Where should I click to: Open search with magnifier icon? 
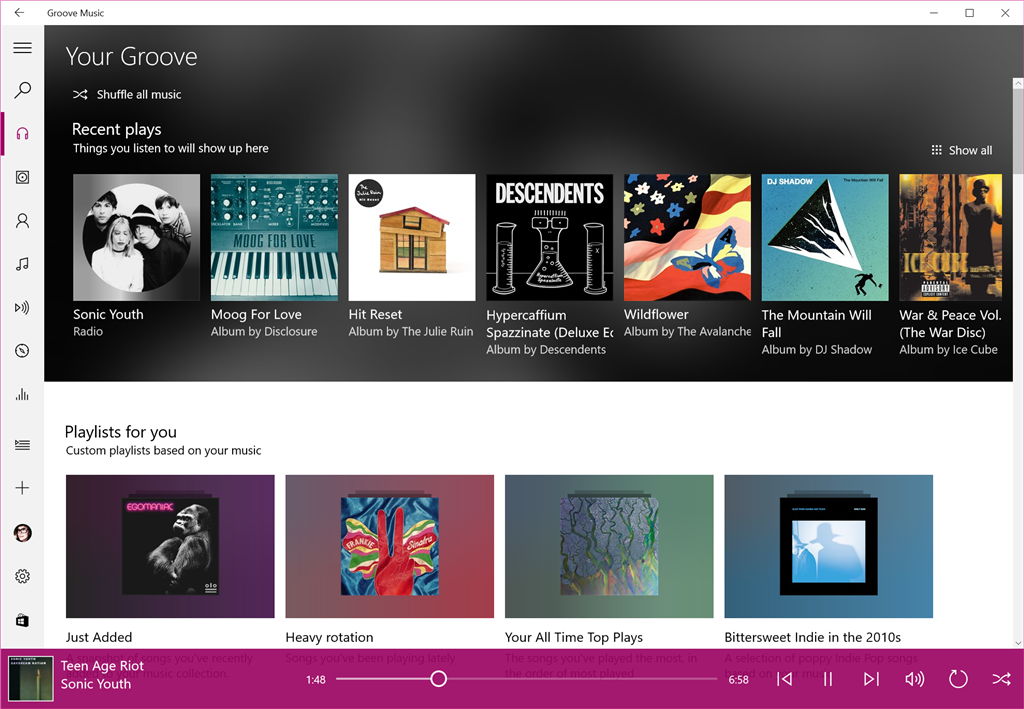22,90
